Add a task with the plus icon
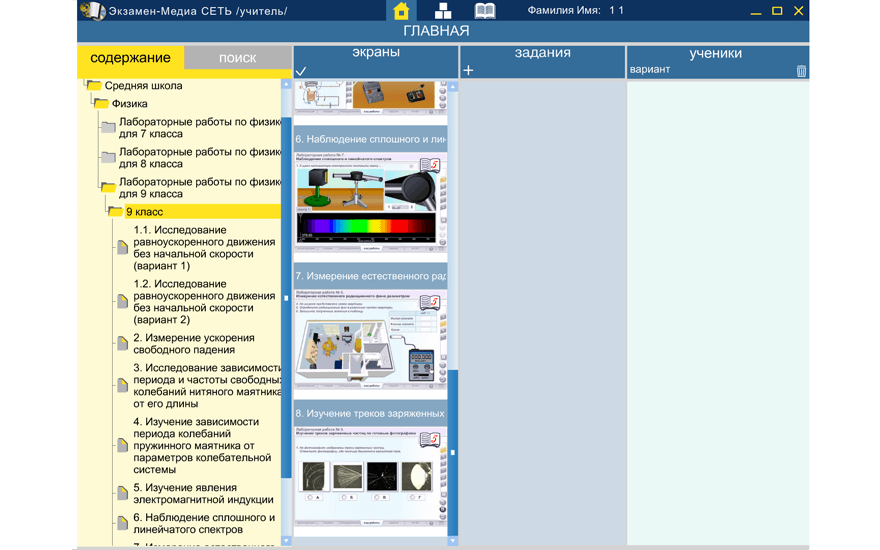This screenshot has height=550, width=880. coord(468,70)
